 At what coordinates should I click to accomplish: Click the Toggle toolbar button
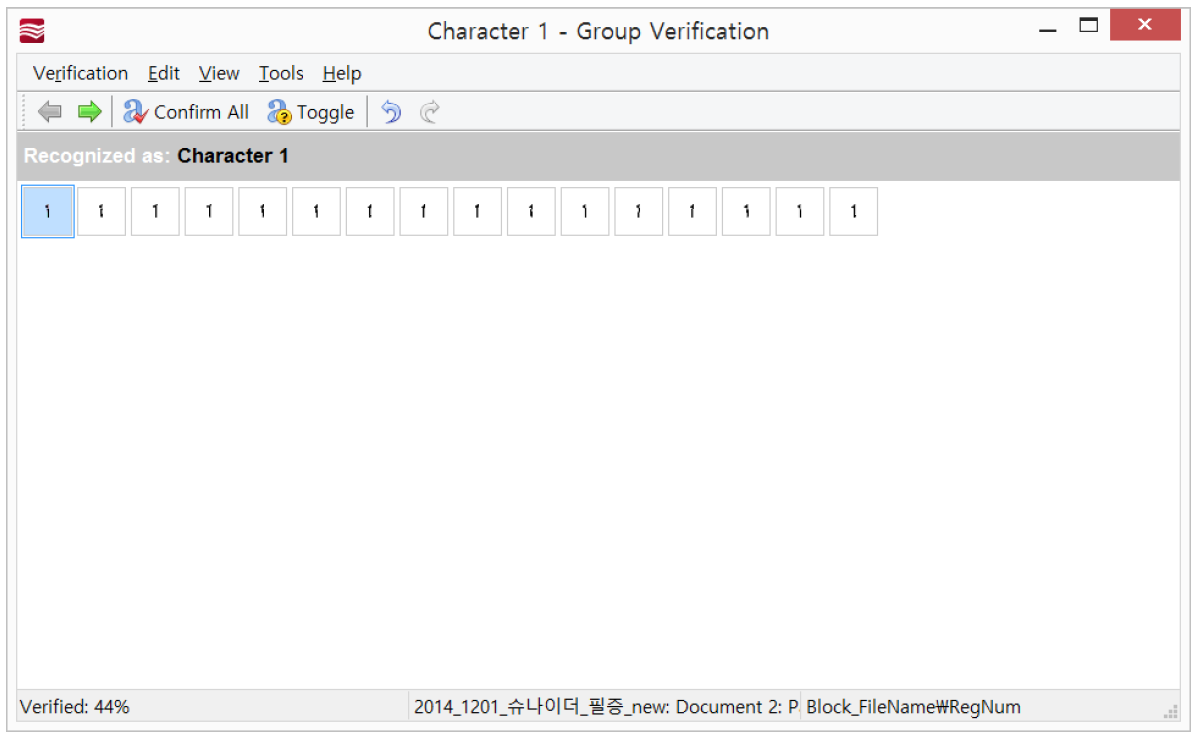(310, 112)
